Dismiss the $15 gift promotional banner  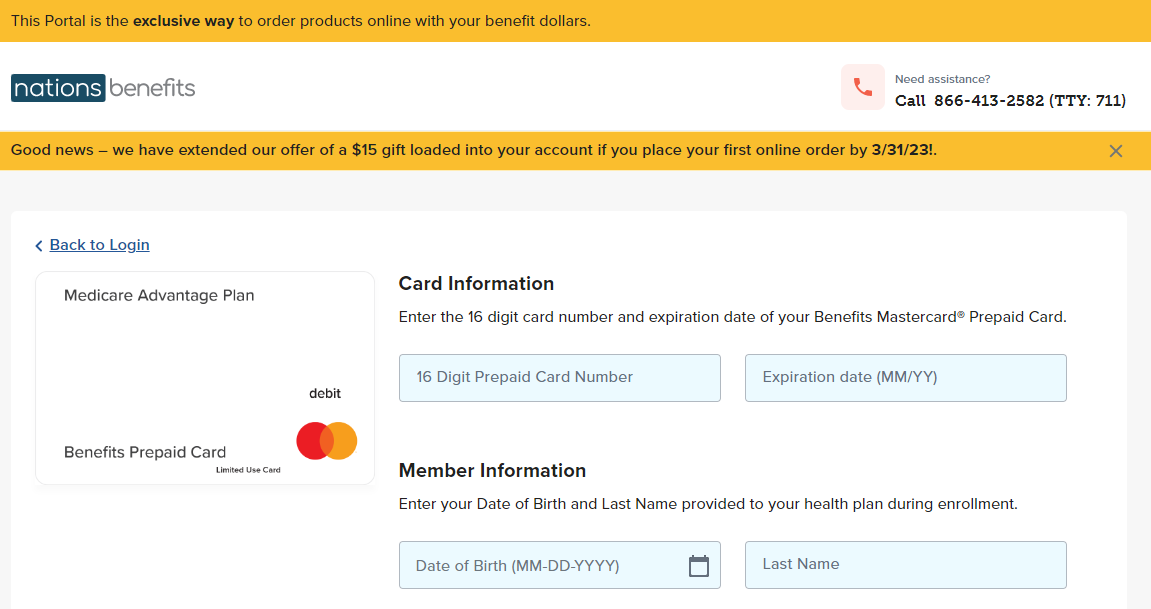(1115, 150)
